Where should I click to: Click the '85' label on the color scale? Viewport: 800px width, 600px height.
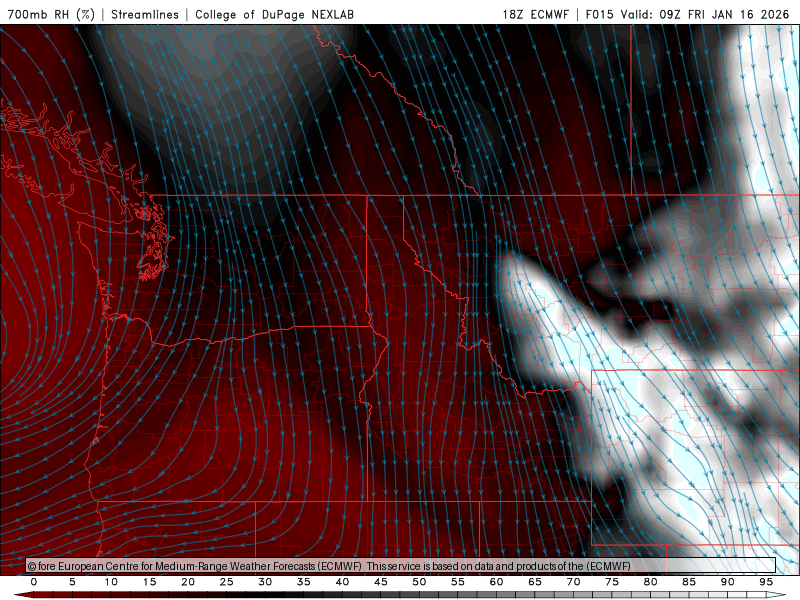coord(689,582)
